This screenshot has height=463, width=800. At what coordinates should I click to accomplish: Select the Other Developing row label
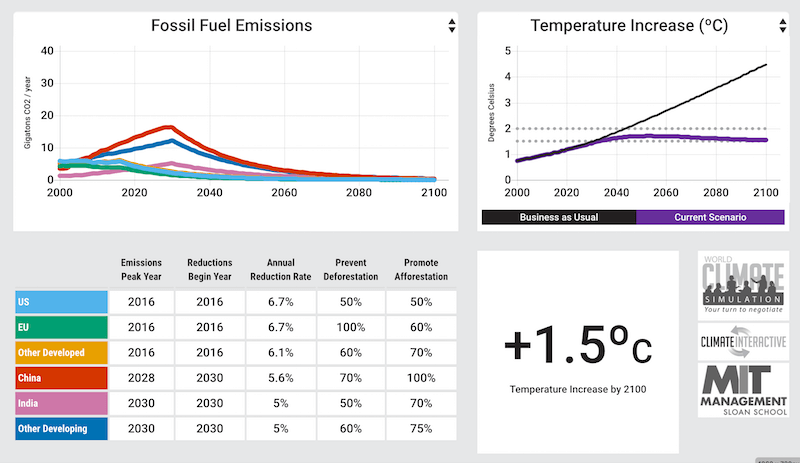(61, 429)
